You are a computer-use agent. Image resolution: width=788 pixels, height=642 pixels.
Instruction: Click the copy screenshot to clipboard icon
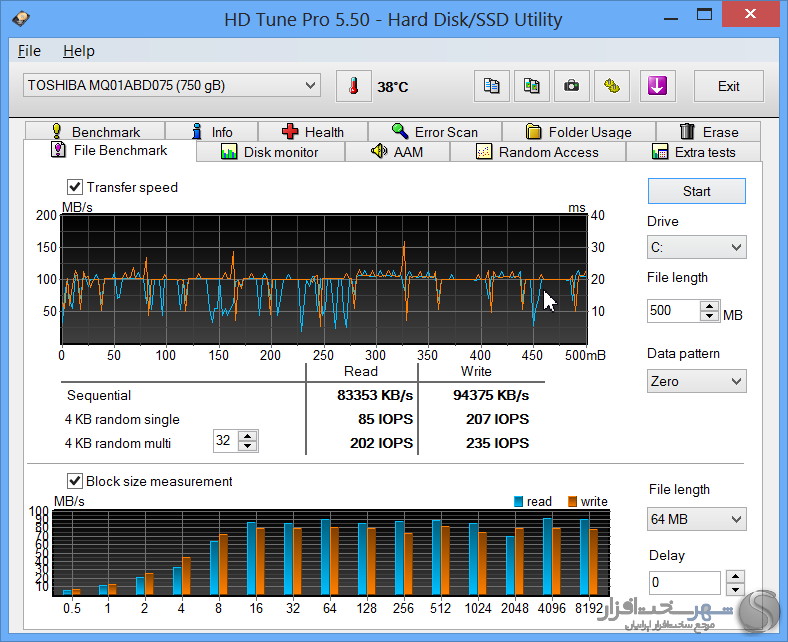531,86
